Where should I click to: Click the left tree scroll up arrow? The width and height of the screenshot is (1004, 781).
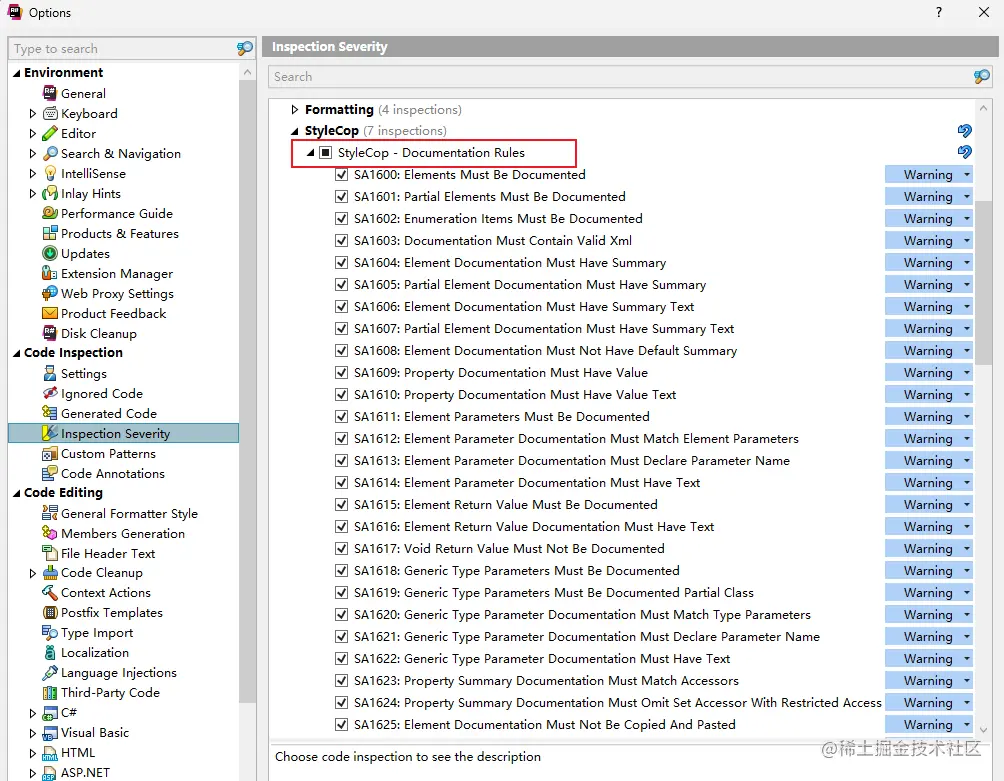point(247,72)
